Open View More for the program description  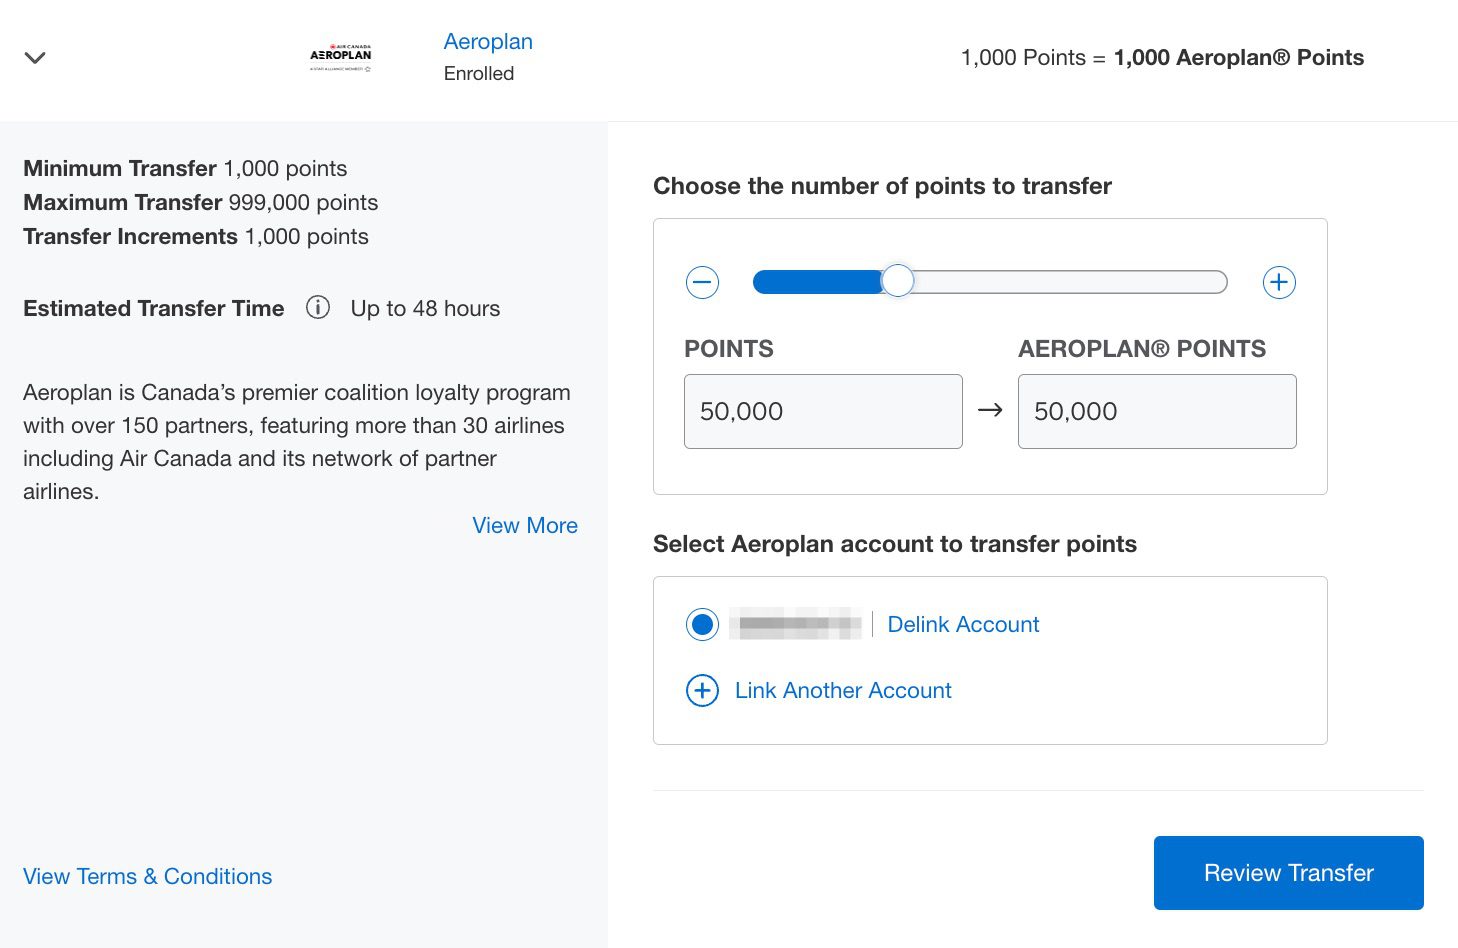click(524, 525)
